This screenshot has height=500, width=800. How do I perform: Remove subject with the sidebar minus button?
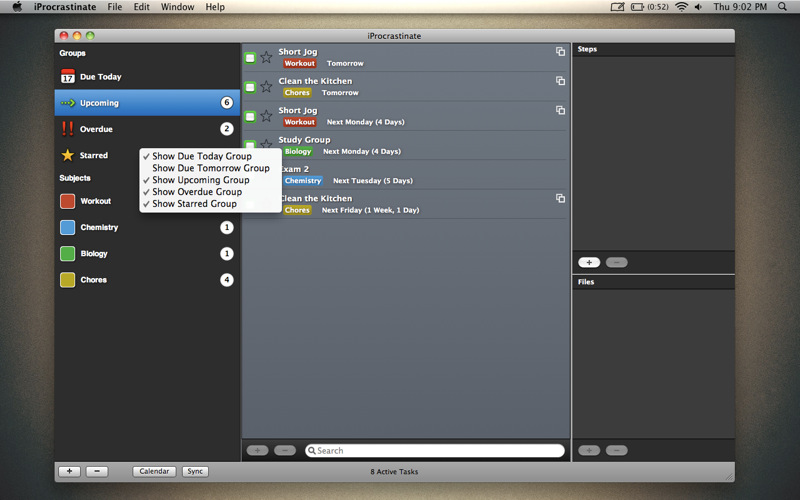coord(97,471)
